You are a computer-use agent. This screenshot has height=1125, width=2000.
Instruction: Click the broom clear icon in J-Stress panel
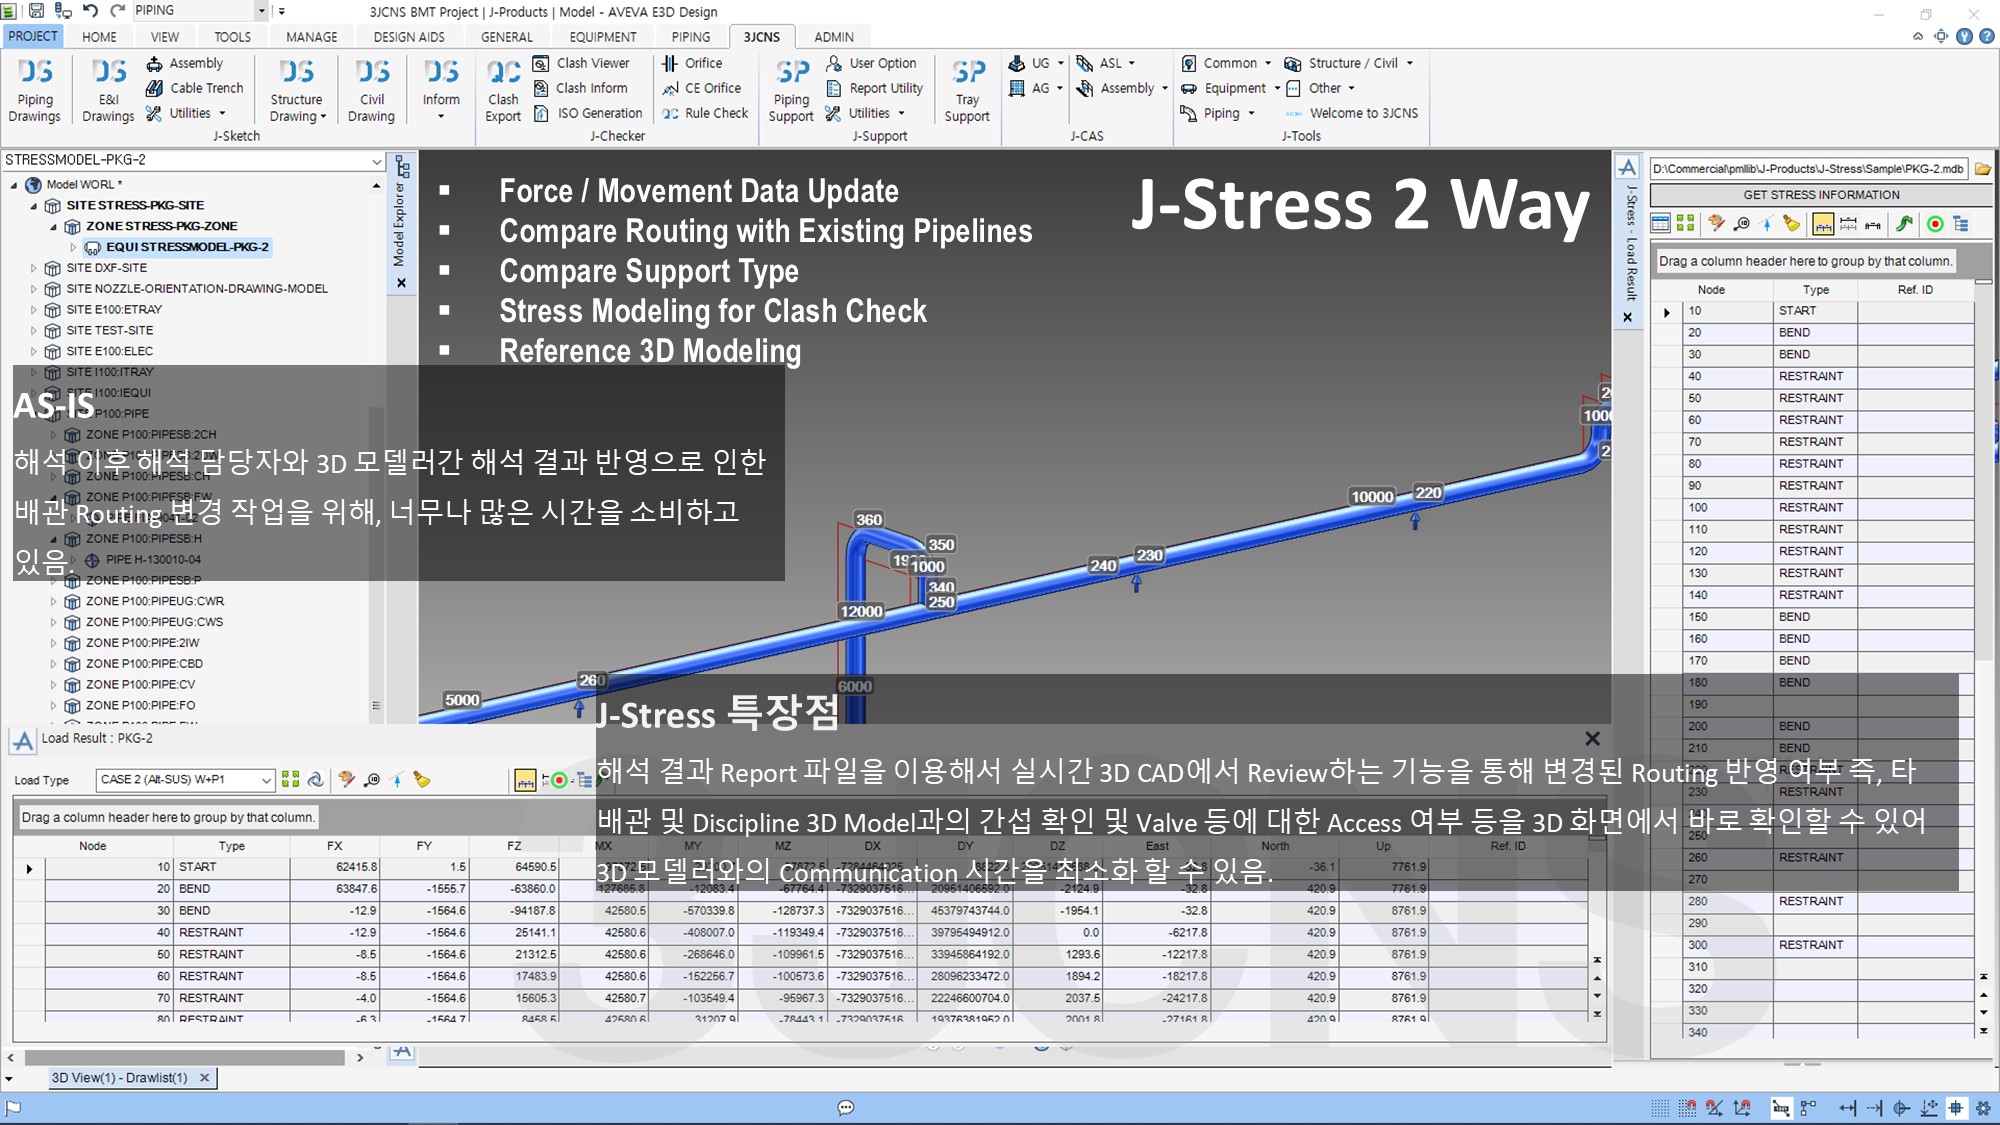click(x=1791, y=224)
